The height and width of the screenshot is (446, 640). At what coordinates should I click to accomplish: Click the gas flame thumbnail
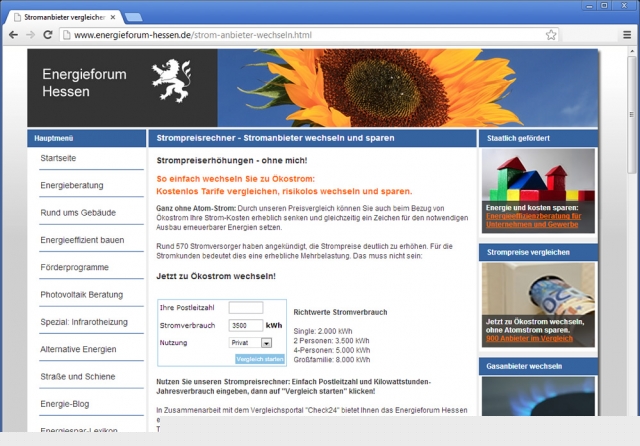coord(538,396)
